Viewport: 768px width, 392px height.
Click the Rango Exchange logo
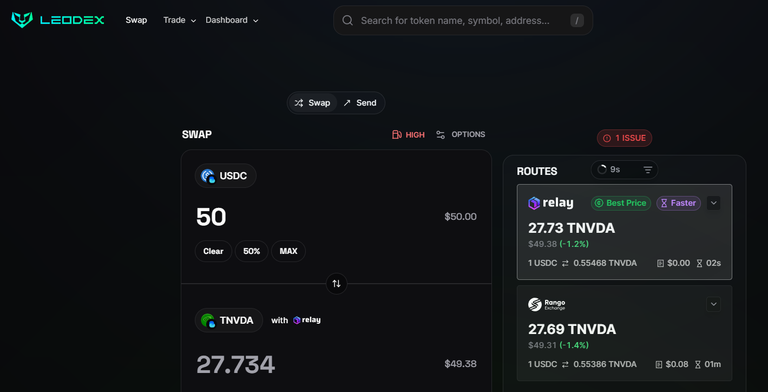547,304
